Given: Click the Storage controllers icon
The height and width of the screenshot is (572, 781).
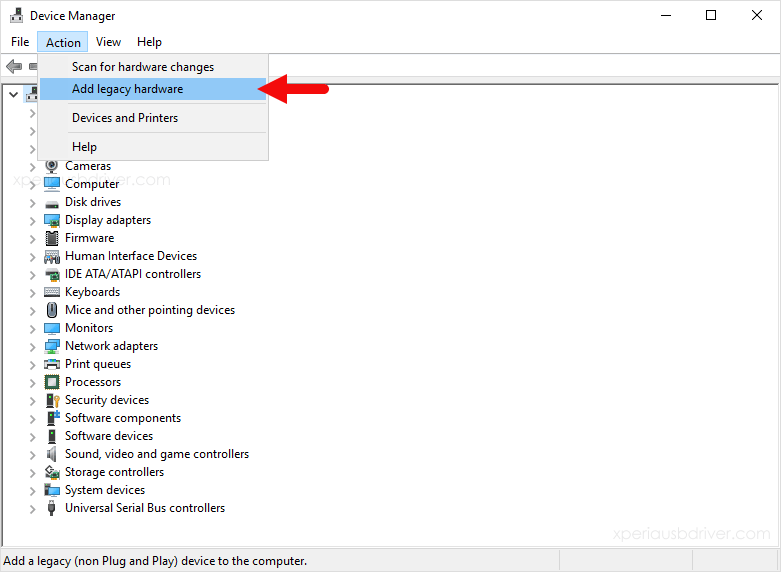Looking at the screenshot, I should 52,472.
